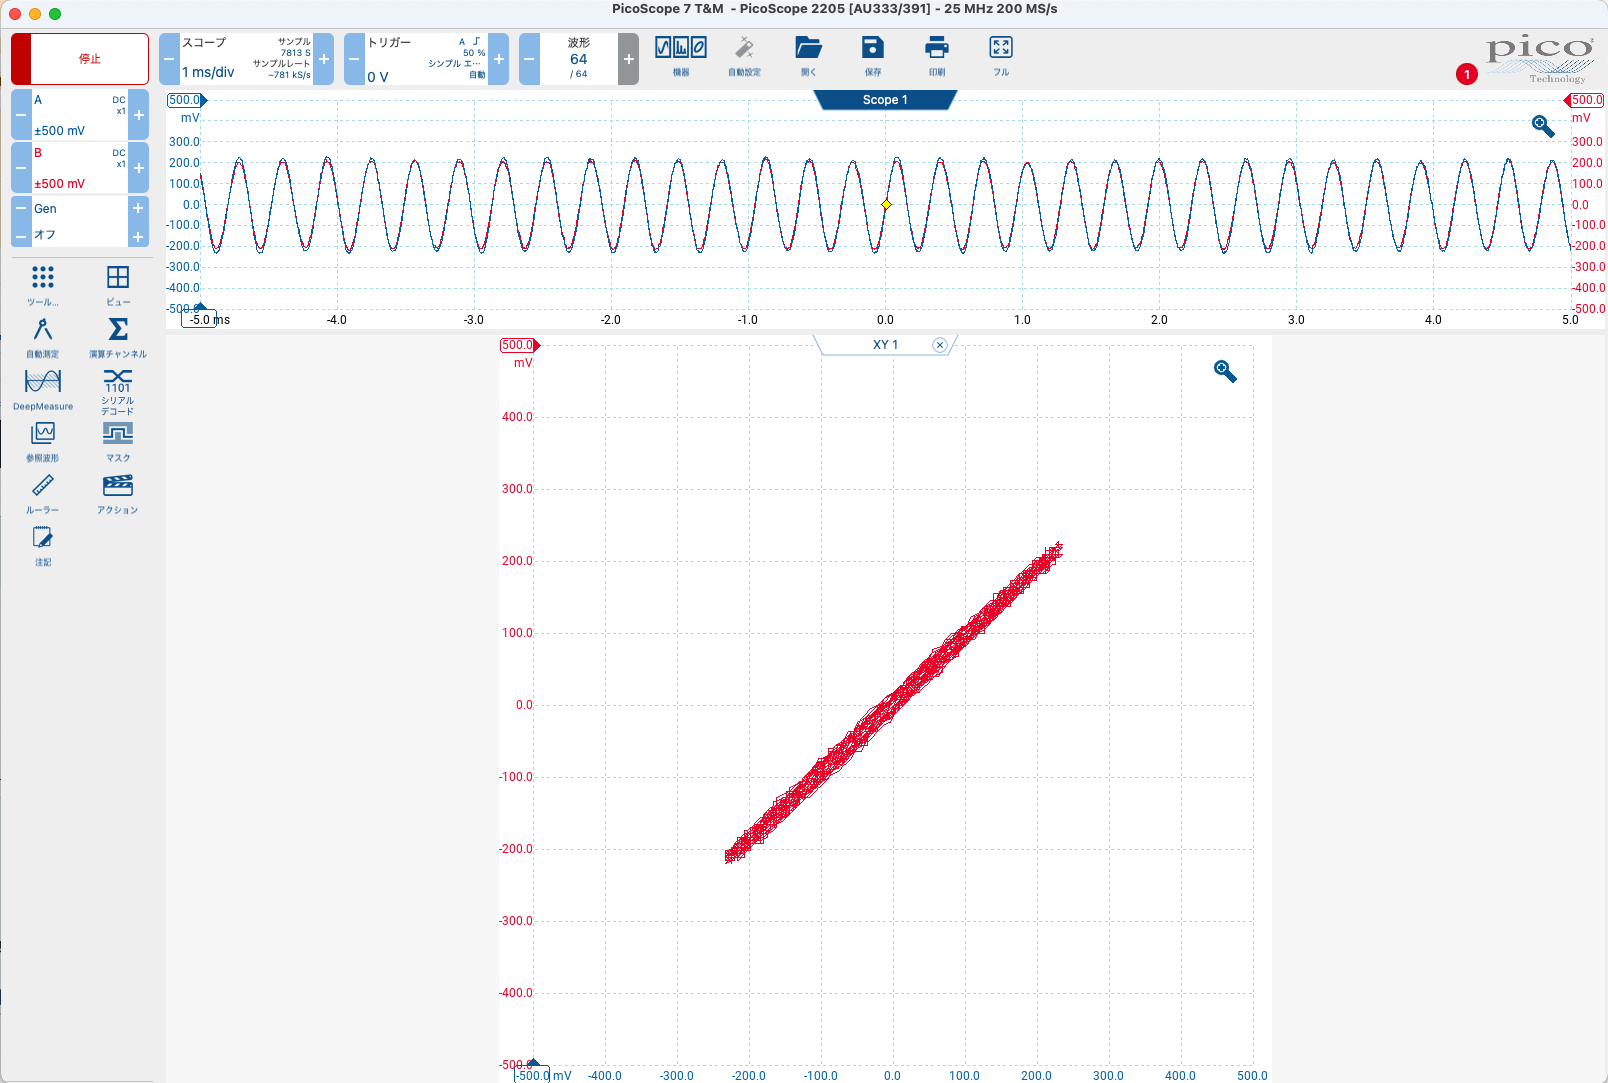Decrease channel A range with minus

[21, 115]
